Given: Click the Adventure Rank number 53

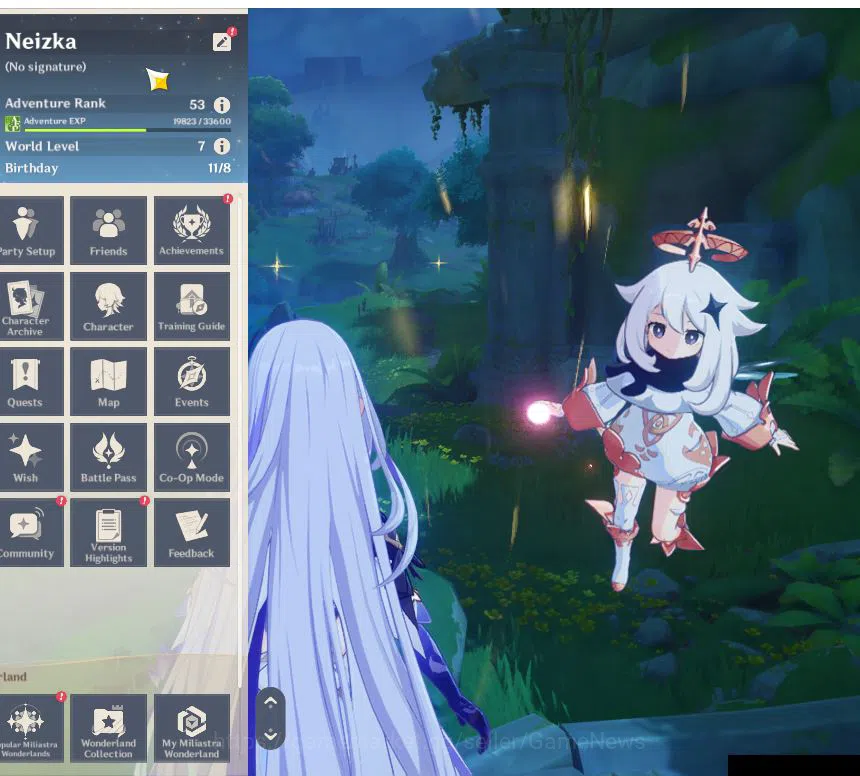Looking at the screenshot, I should point(197,105).
